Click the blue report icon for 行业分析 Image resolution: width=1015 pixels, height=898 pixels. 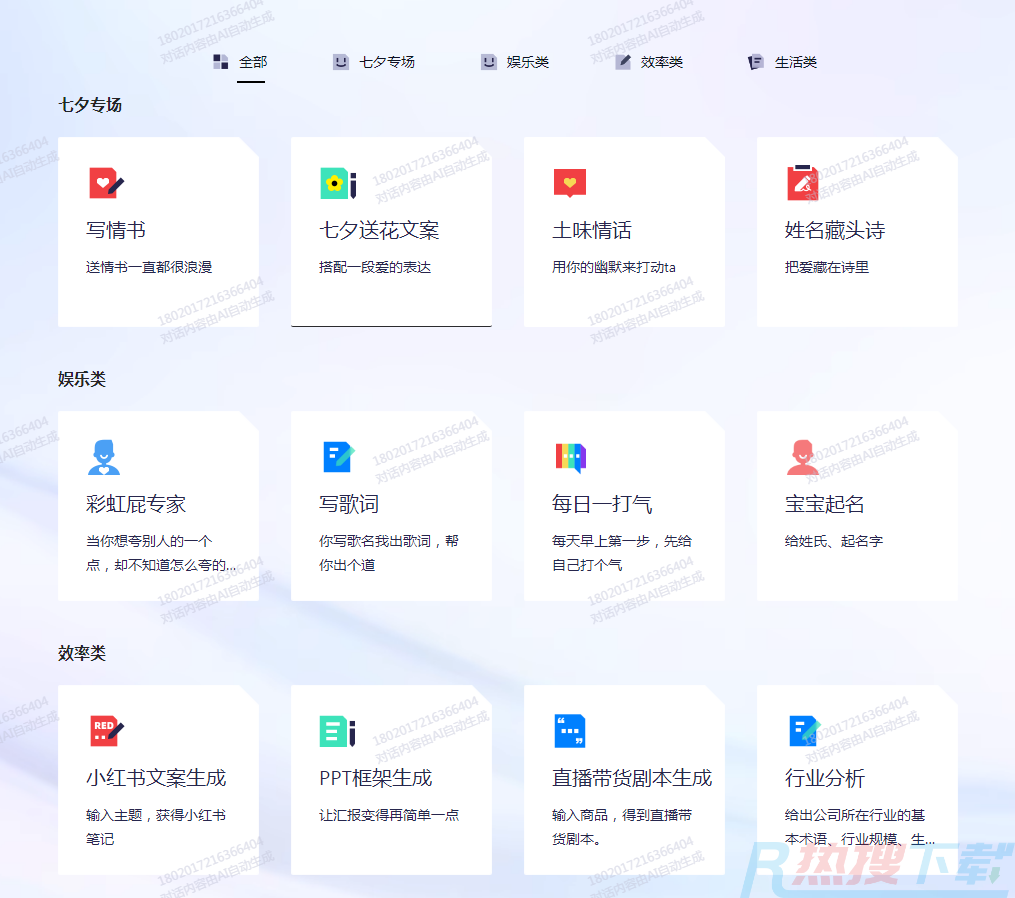point(803,731)
